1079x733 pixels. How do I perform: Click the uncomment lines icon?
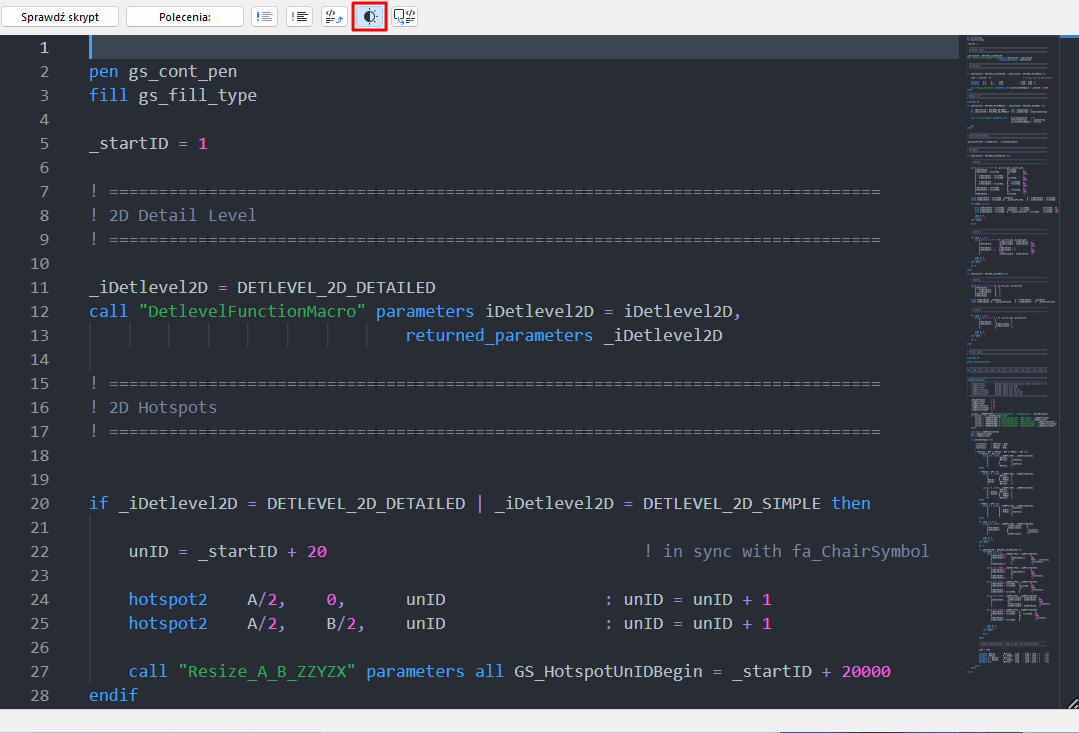coord(299,17)
